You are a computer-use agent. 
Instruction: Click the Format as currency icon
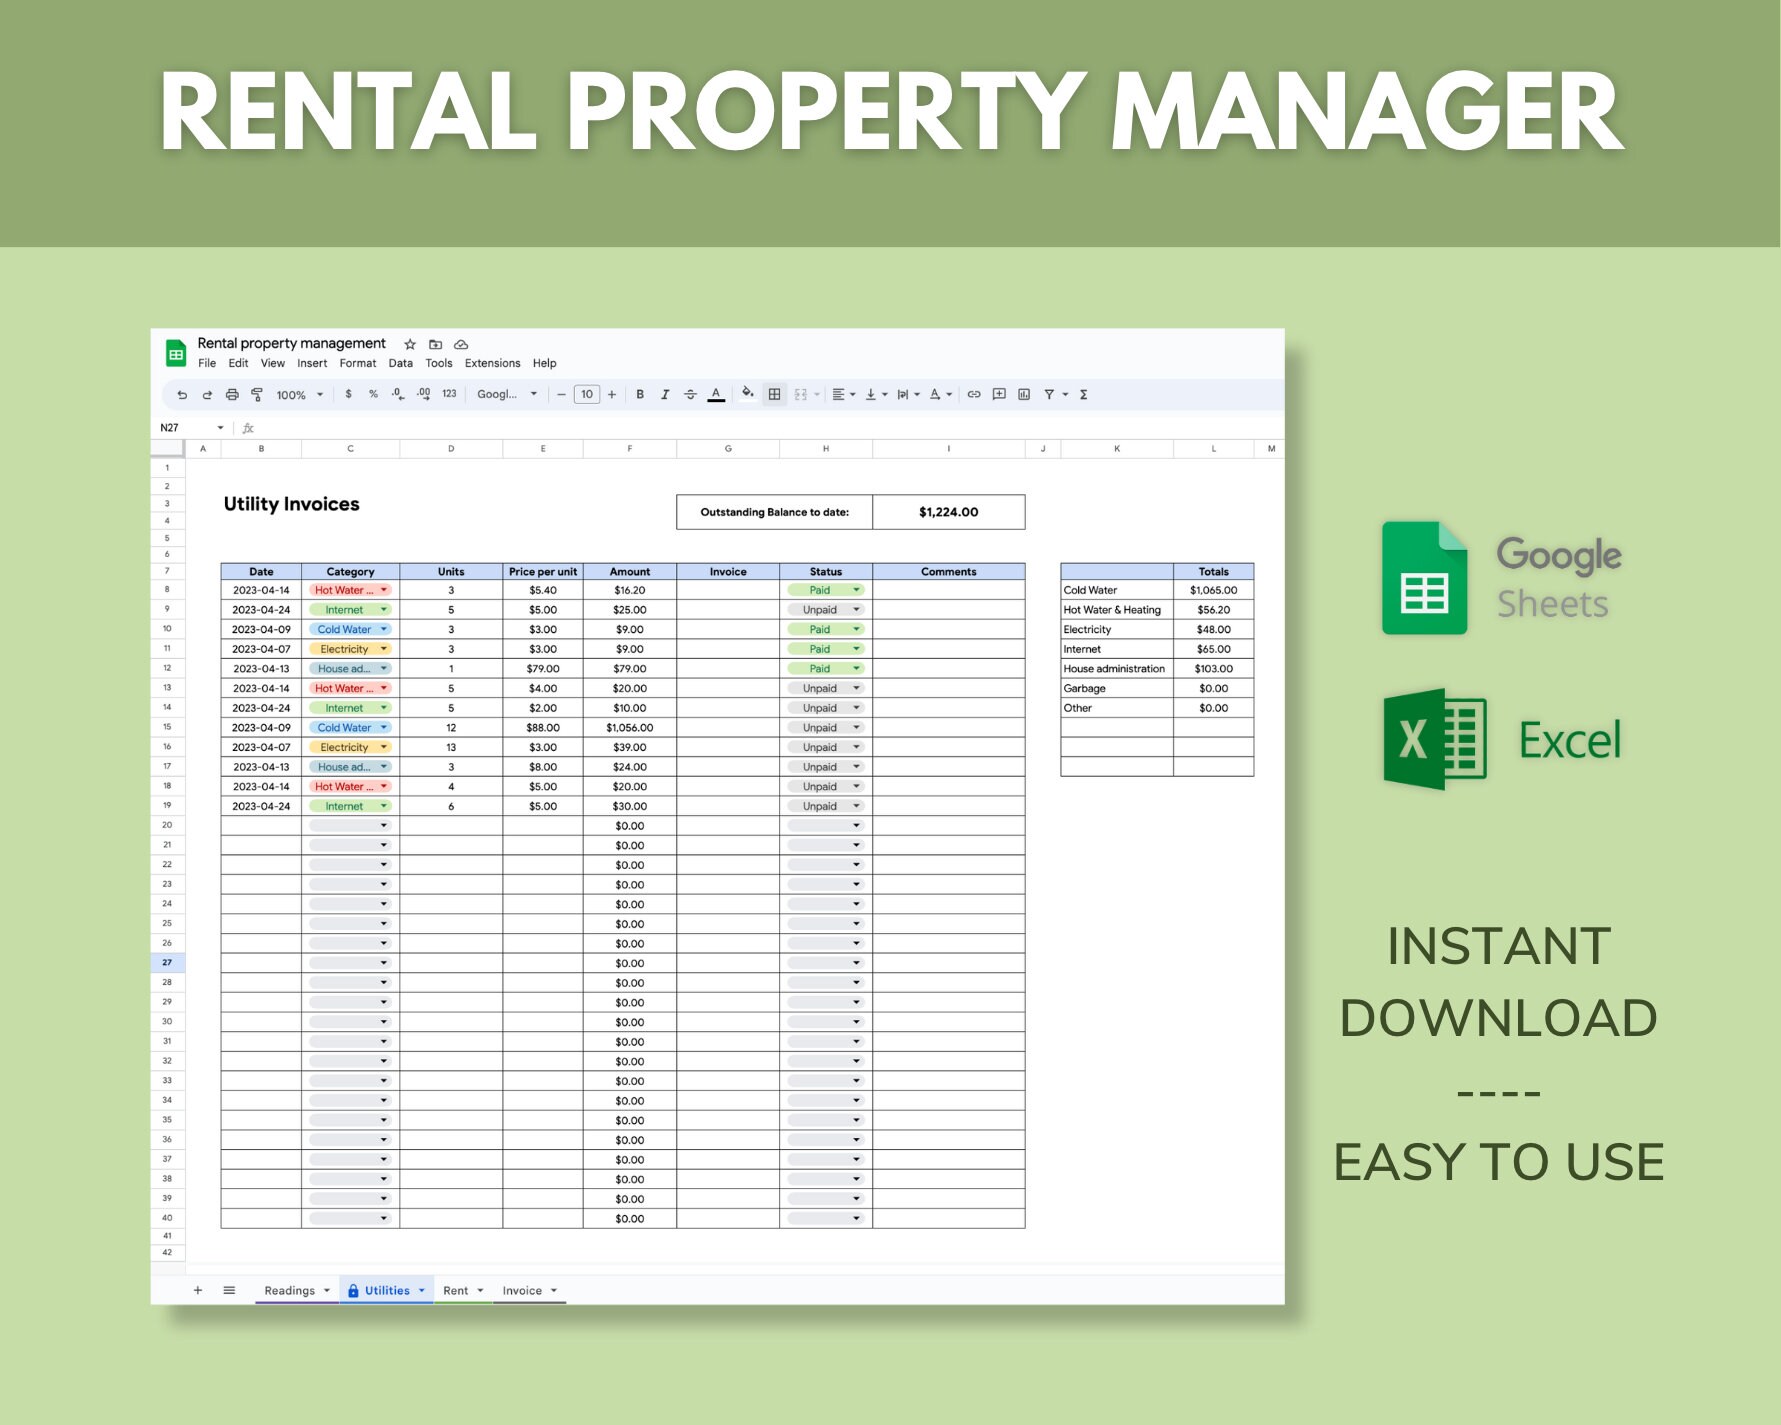click(348, 395)
